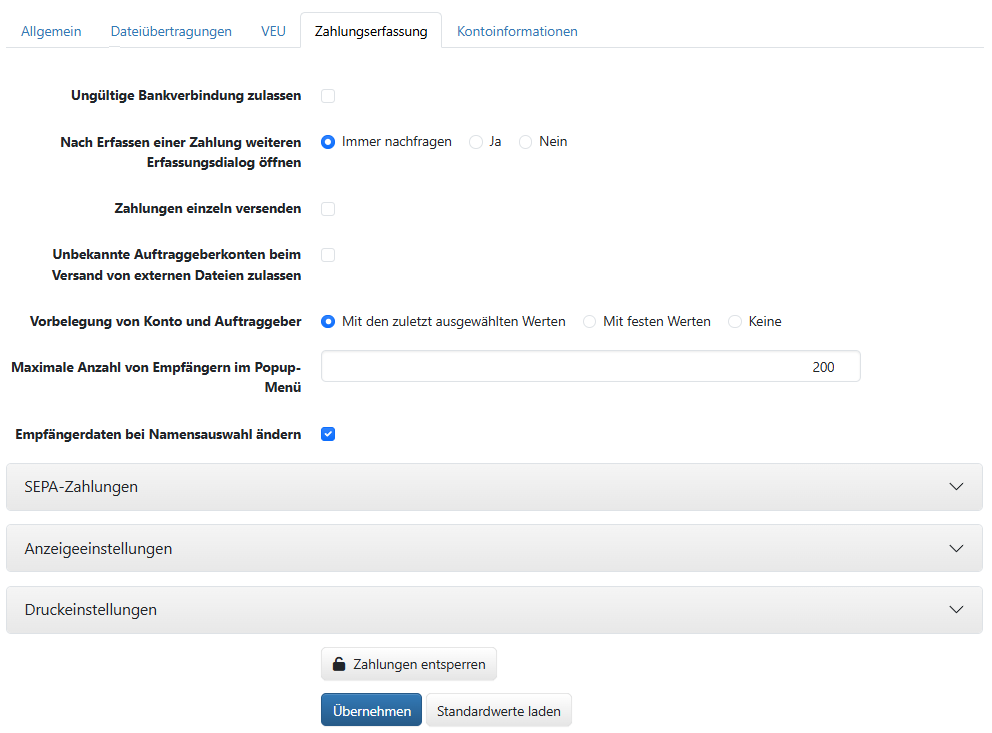
Task: Enable Ungültige Bankverbindung zulassen checkbox
Action: pyautogui.click(x=328, y=95)
